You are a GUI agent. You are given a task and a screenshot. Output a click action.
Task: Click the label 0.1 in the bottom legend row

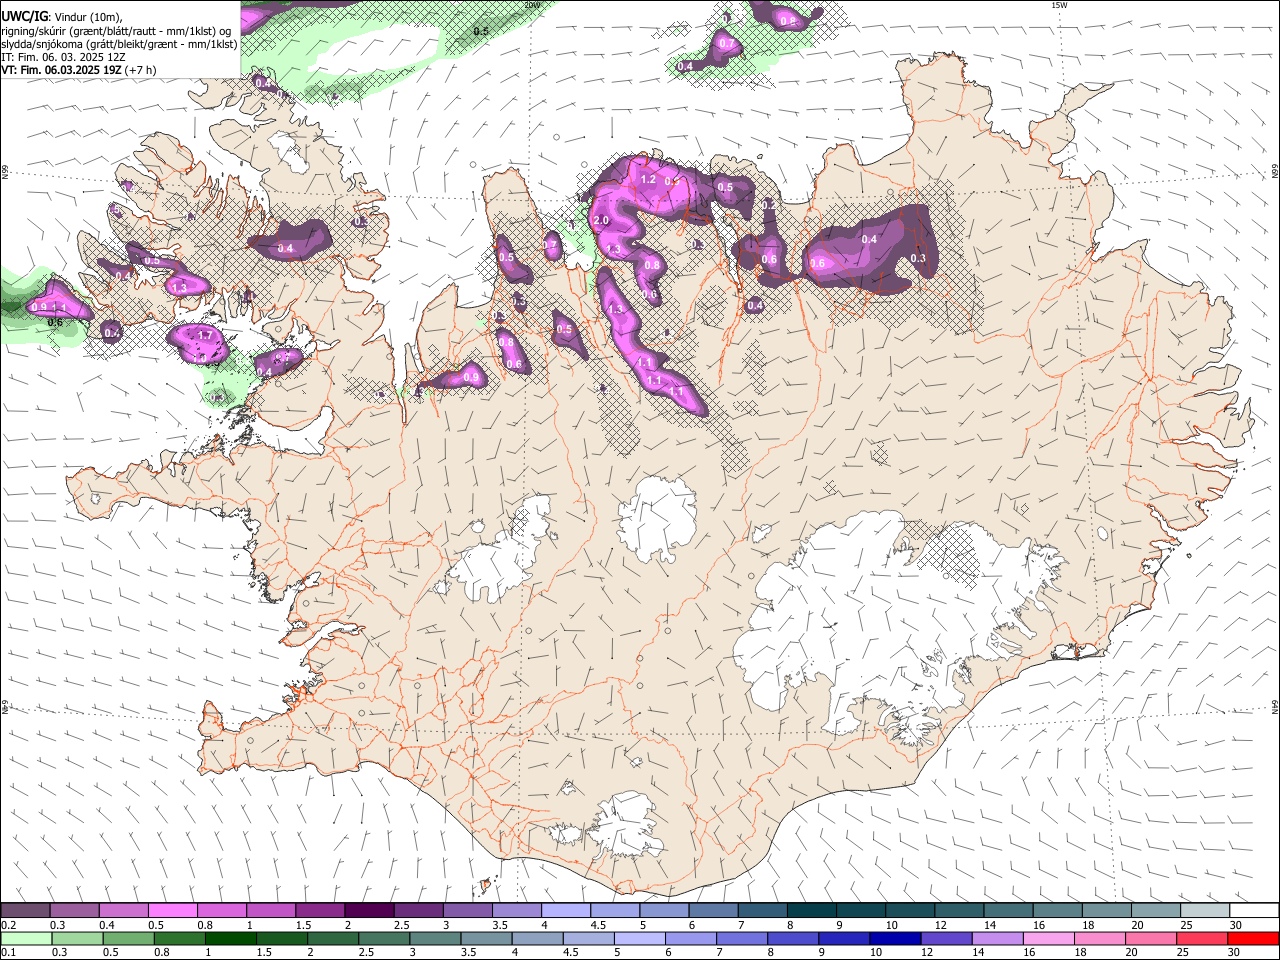click(x=9, y=952)
